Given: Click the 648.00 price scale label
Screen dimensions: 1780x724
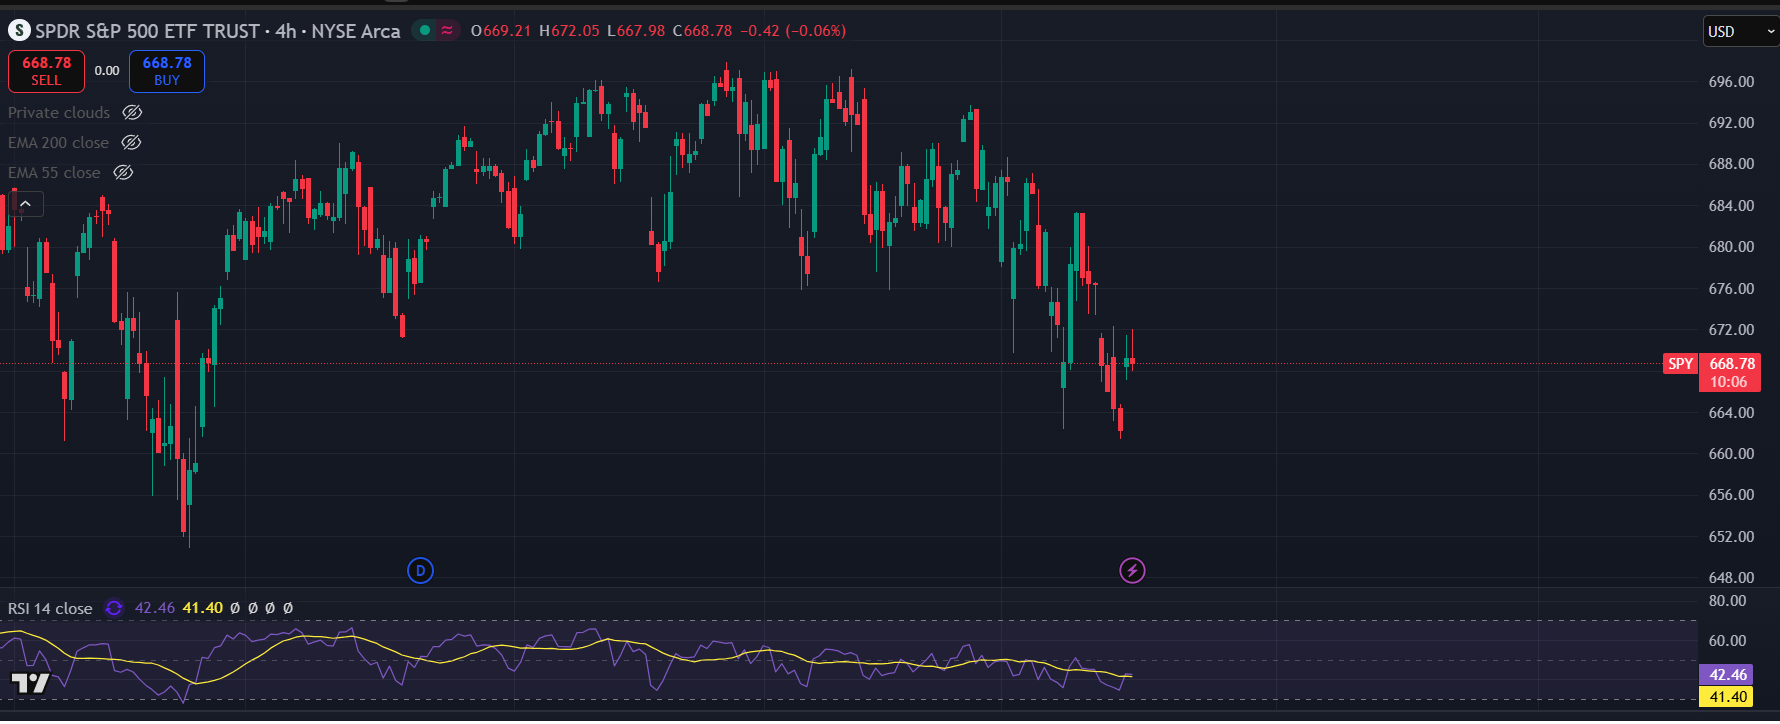Looking at the screenshot, I should point(1731,578).
